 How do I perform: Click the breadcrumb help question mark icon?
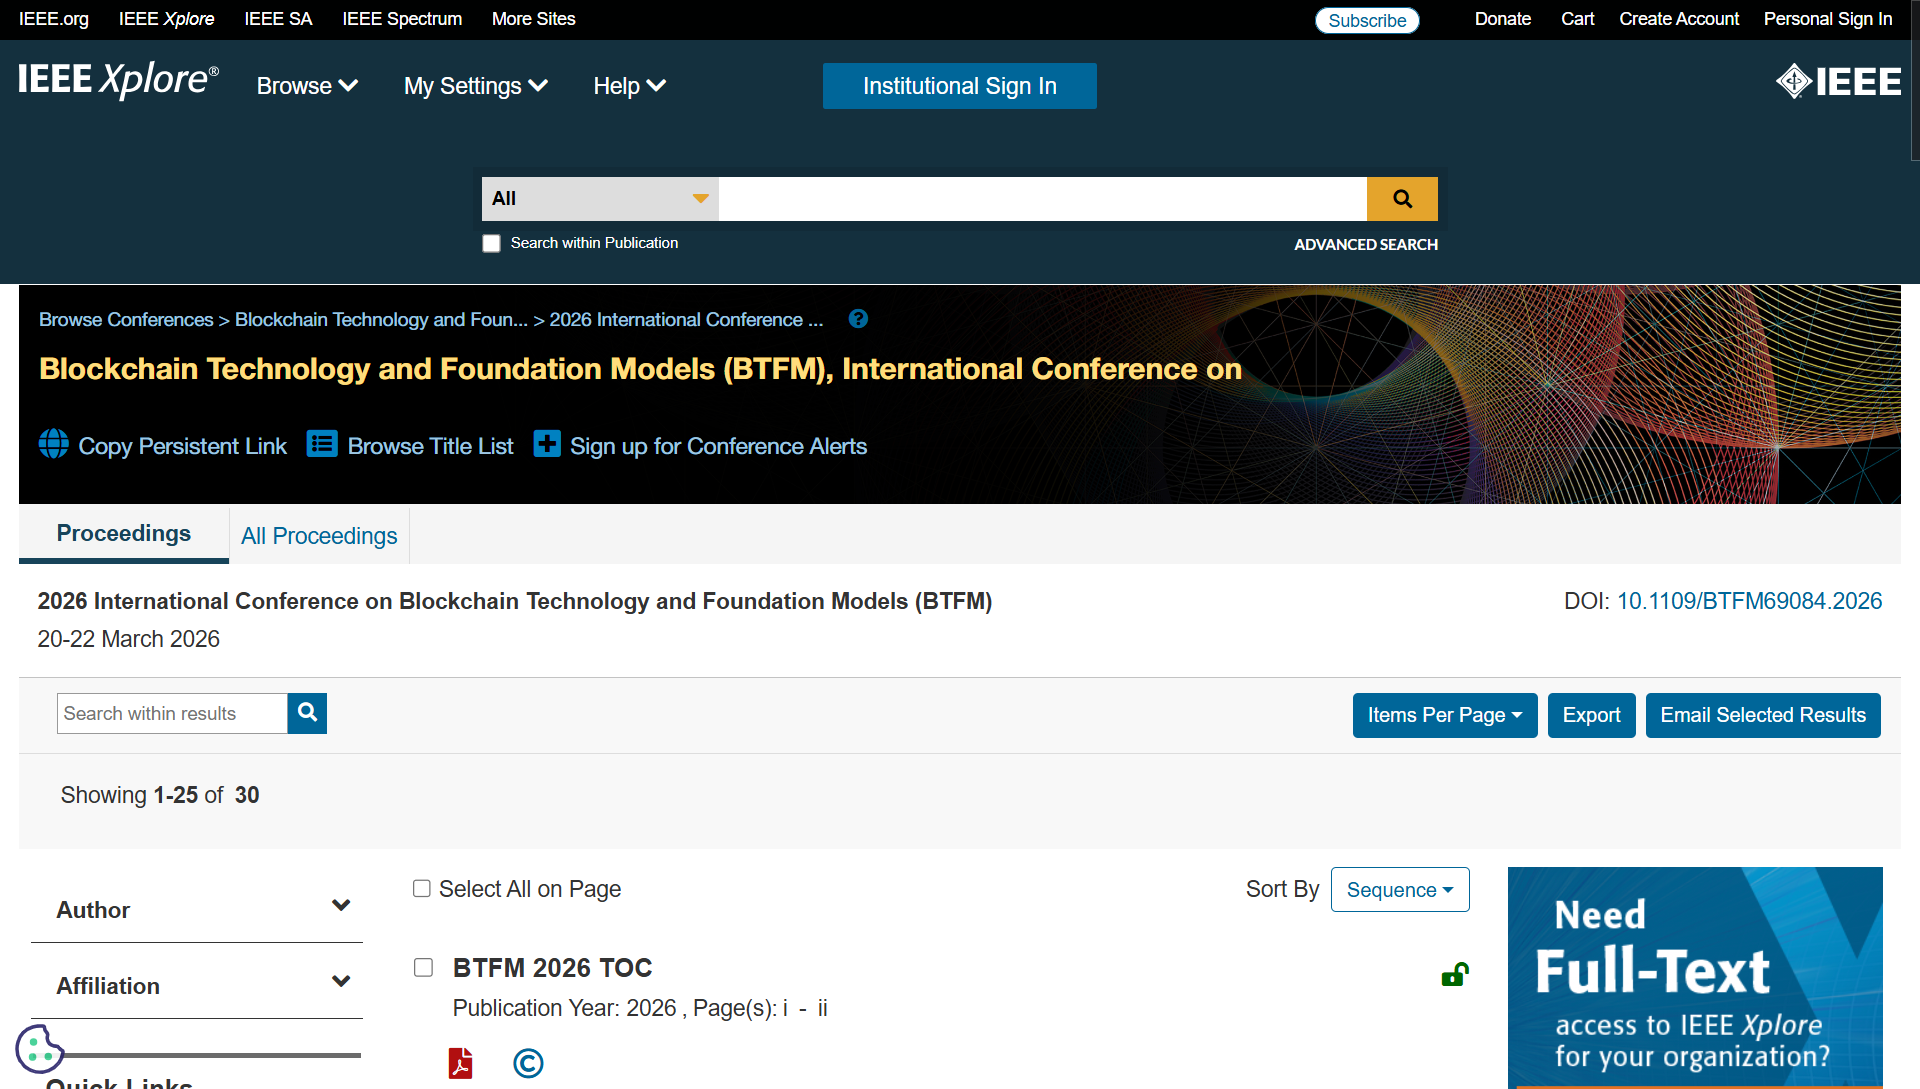tap(858, 319)
